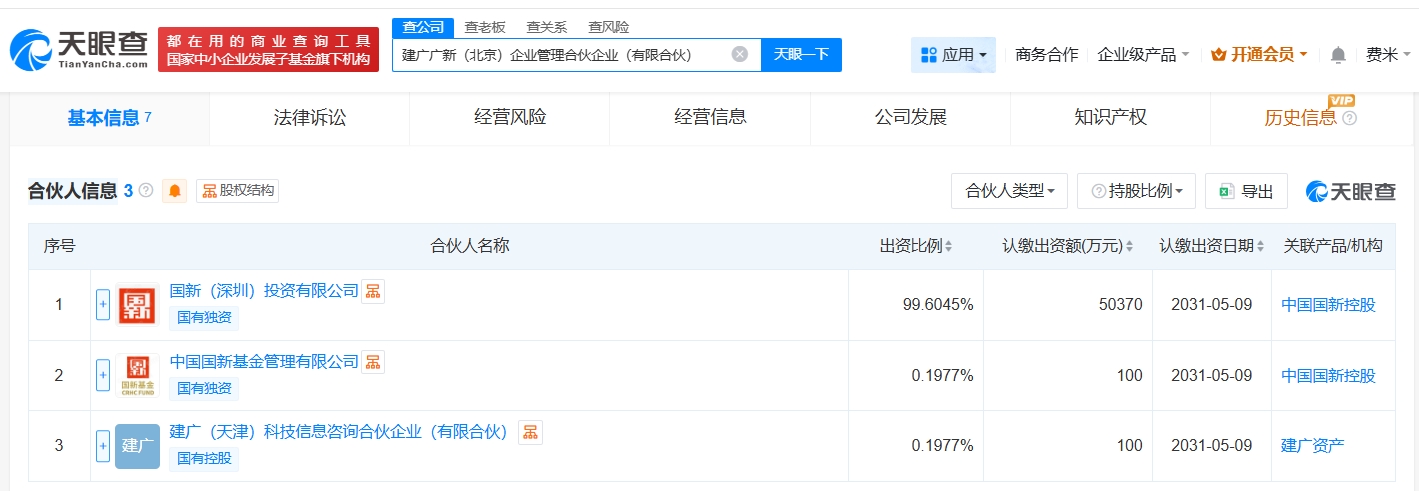
Task: Click the 国有控股 tag in row 3
Action: pos(204,458)
